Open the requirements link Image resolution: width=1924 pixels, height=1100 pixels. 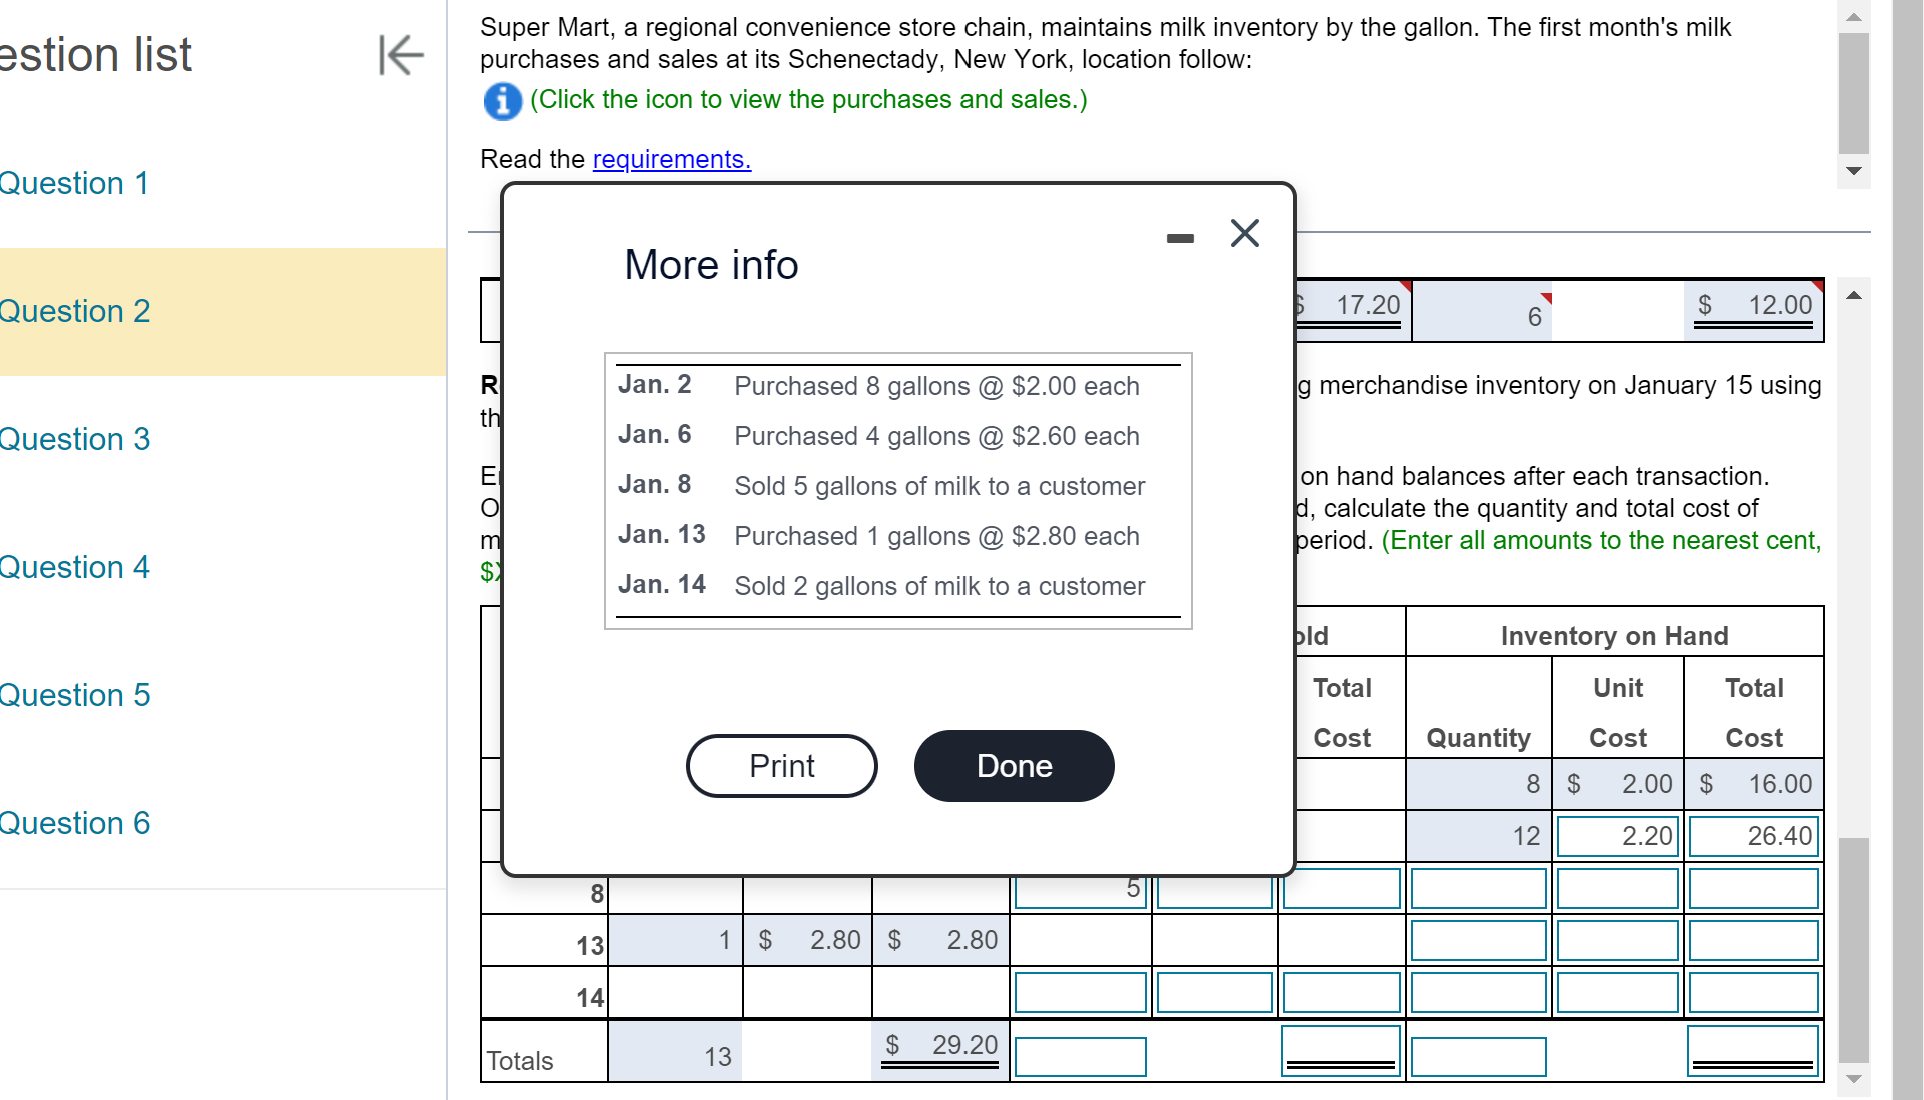click(671, 159)
